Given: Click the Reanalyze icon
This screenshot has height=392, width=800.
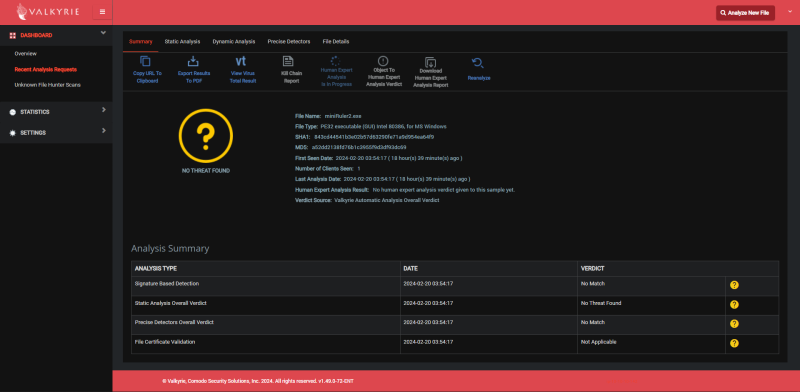Looking at the screenshot, I should (478, 63).
